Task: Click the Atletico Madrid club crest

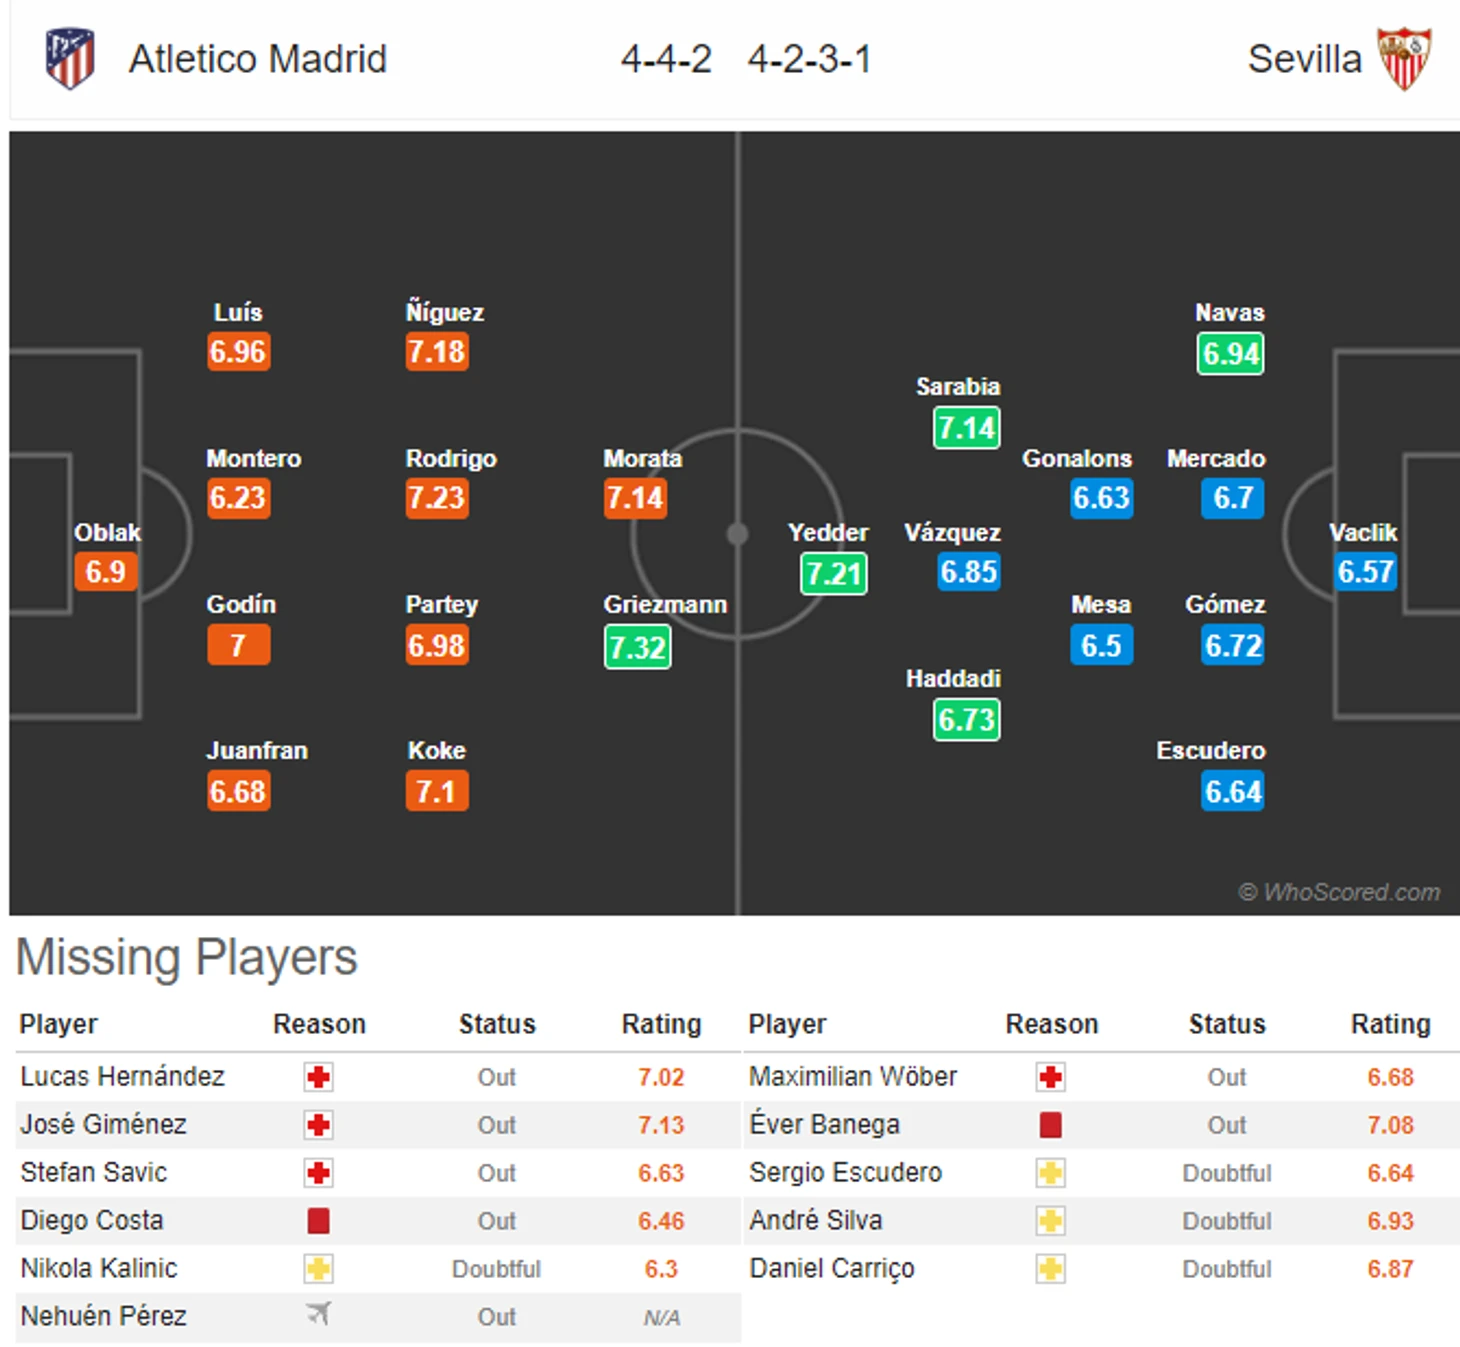Action: point(70,58)
